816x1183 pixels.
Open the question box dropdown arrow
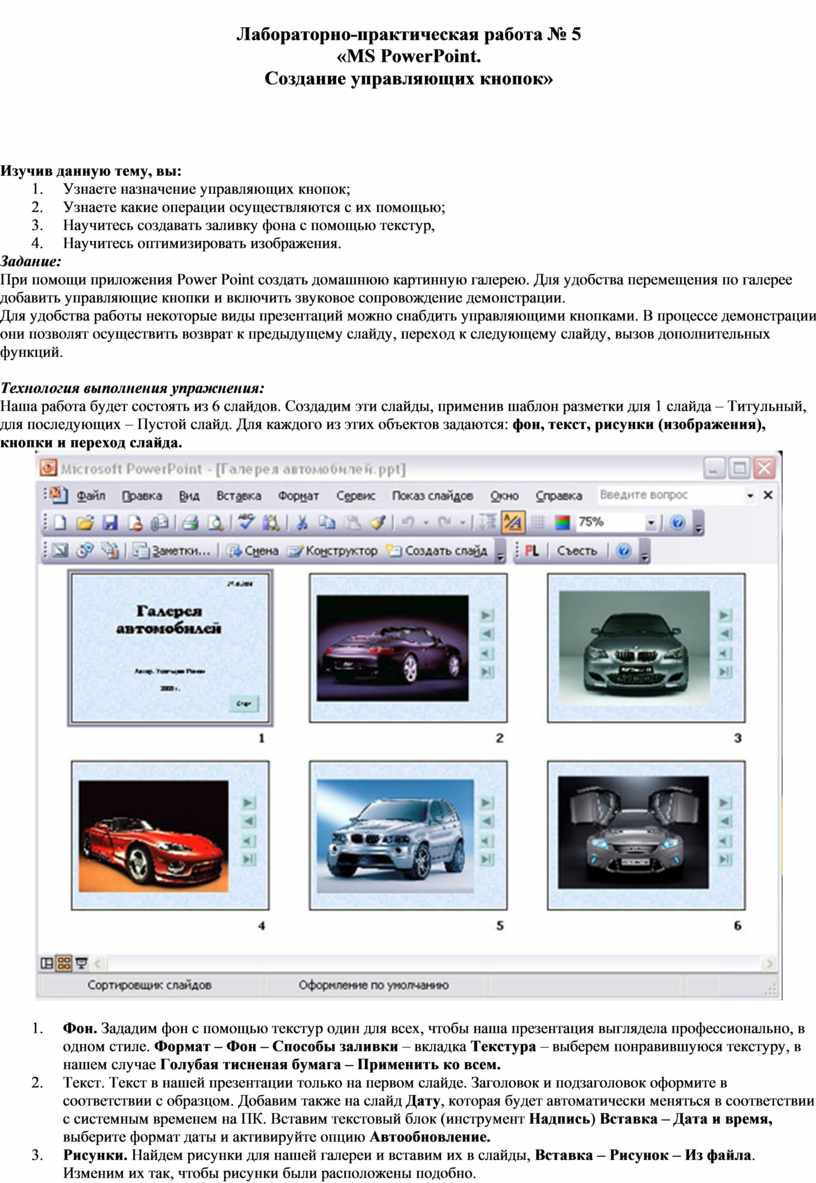pyautogui.click(x=750, y=495)
